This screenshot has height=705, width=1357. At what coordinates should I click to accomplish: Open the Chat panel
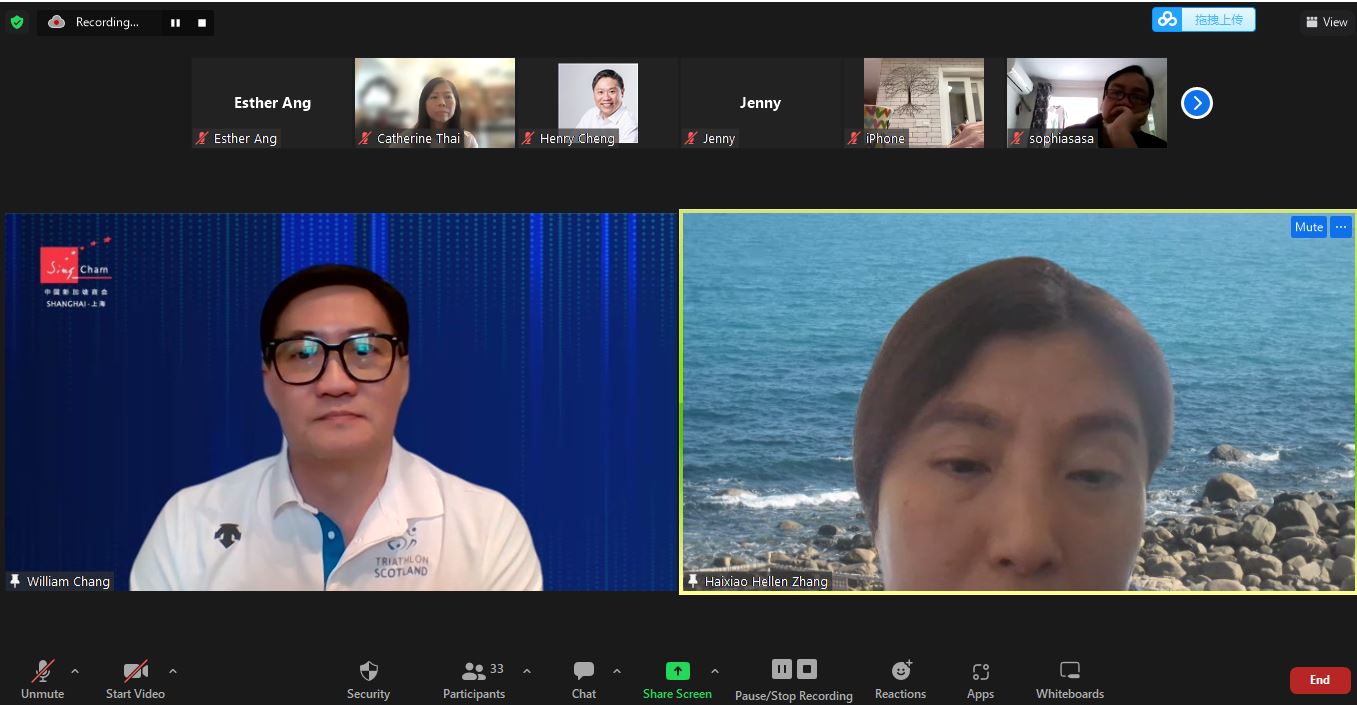point(584,679)
